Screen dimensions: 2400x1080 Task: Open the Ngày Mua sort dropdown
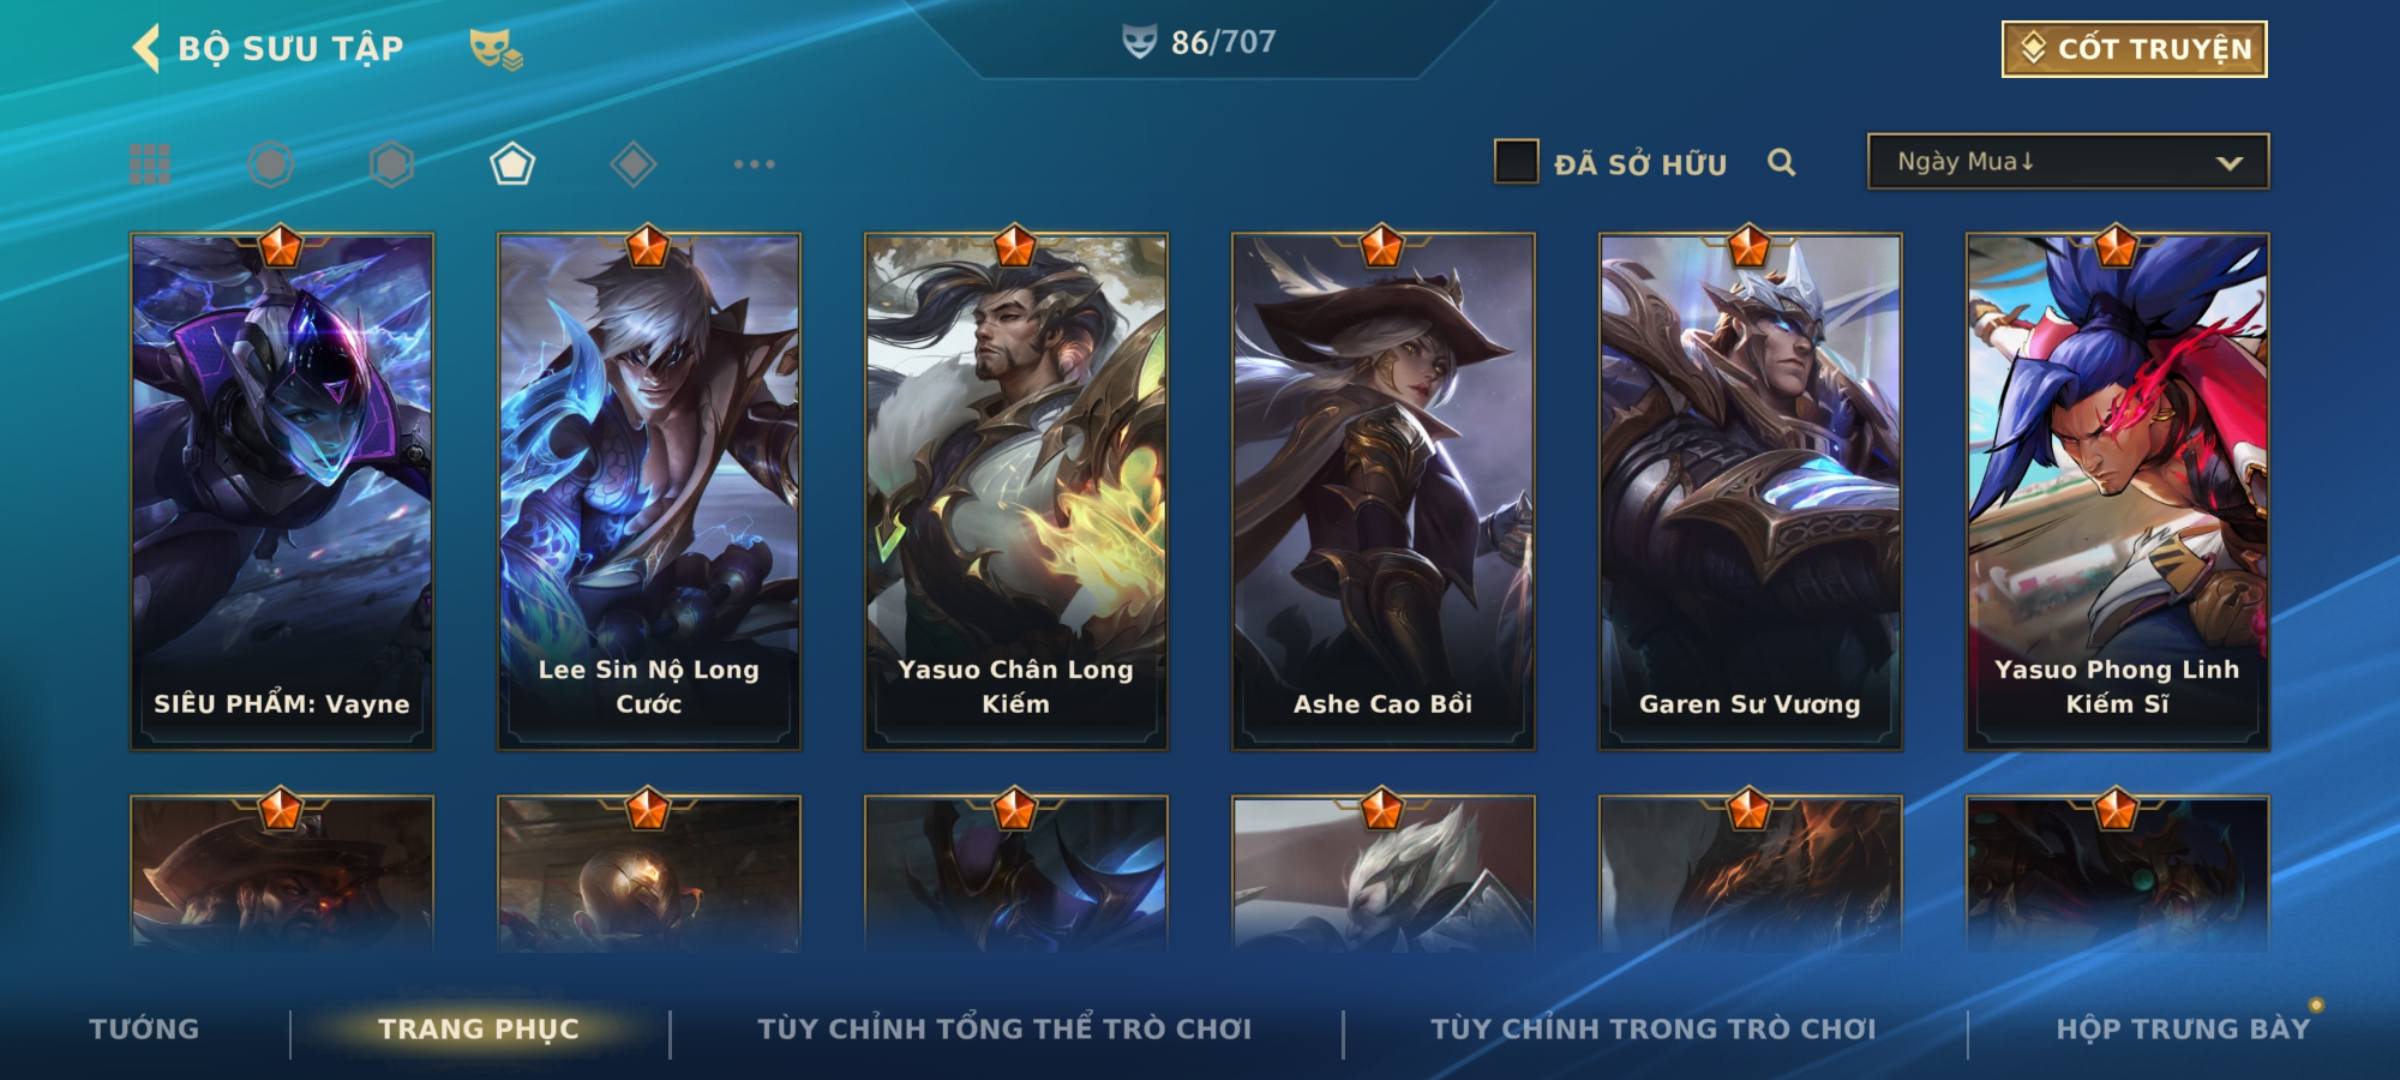pos(2068,161)
